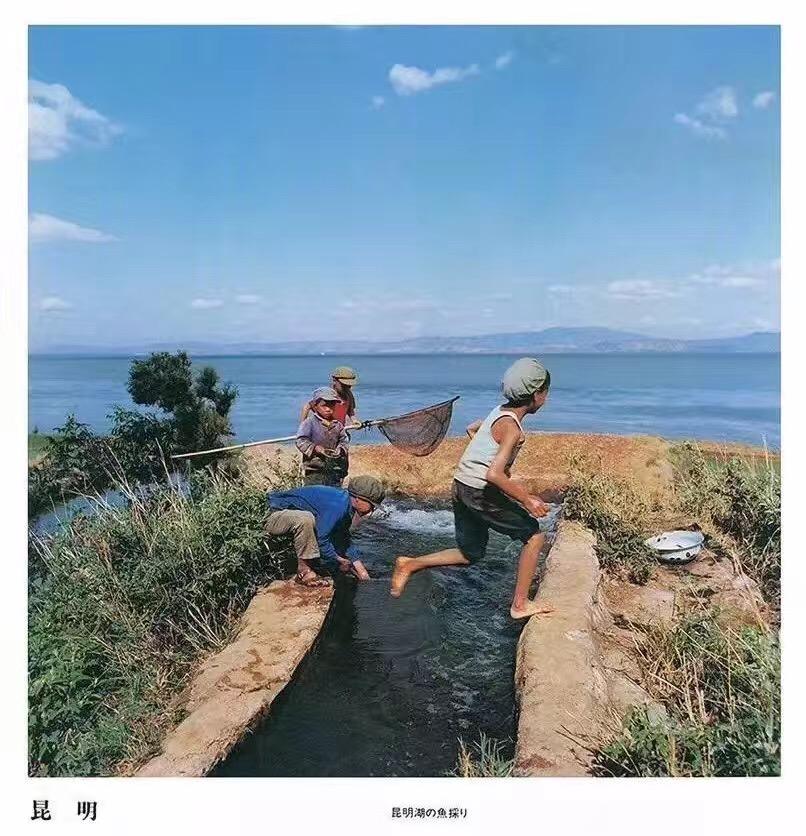Click the white enamel basin
The height and width of the screenshot is (836, 806).
coord(675,545)
